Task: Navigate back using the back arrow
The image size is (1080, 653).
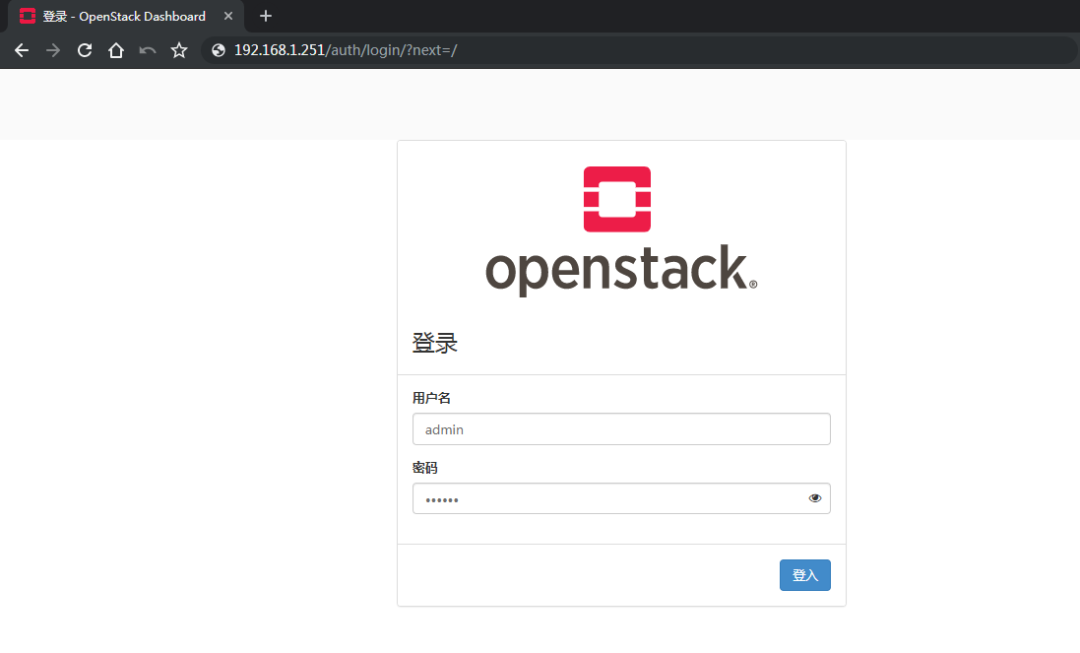Action: pos(21,49)
